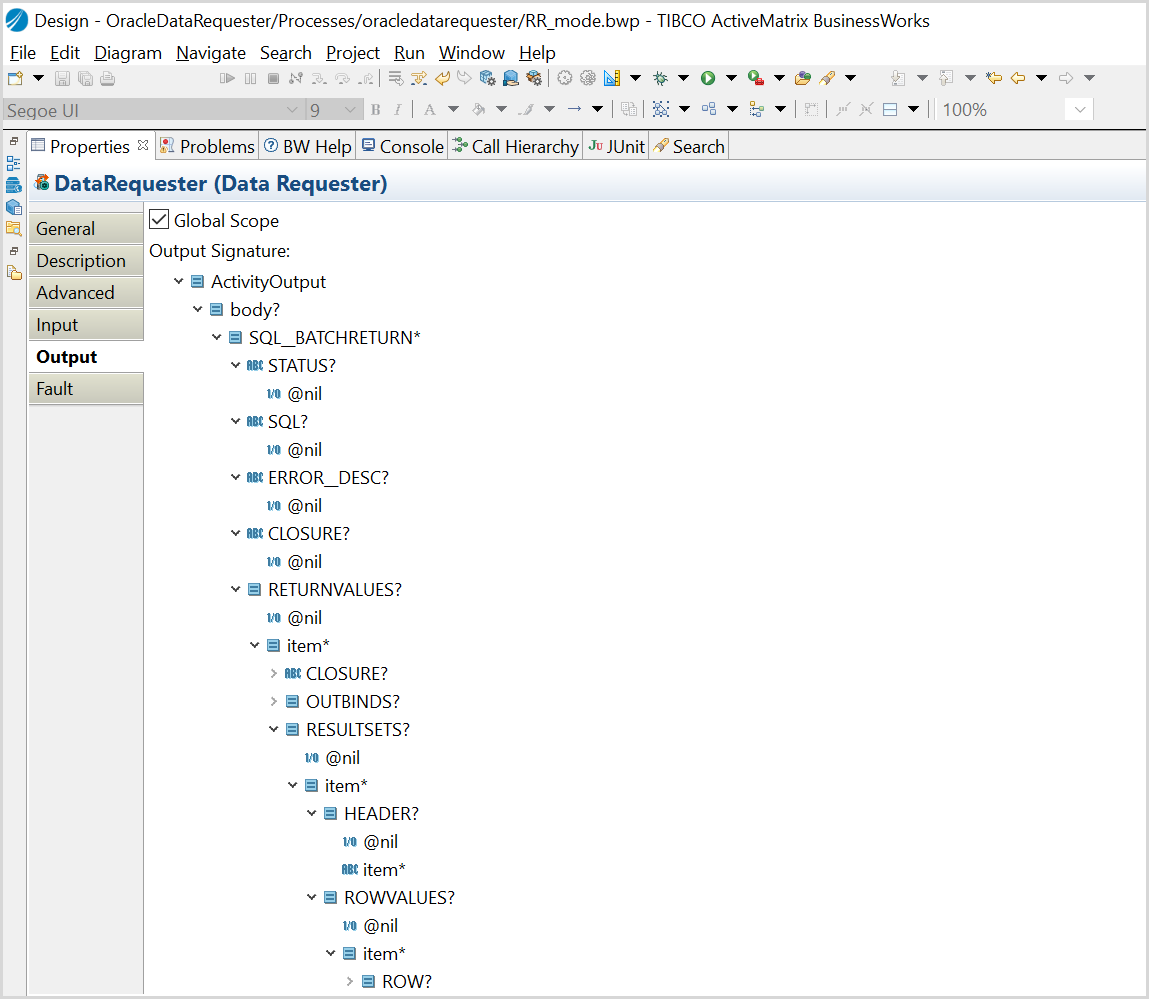Image resolution: width=1149 pixels, height=999 pixels.
Task: Open the outline view icon in left sidebar
Action: pyautogui.click(x=14, y=164)
